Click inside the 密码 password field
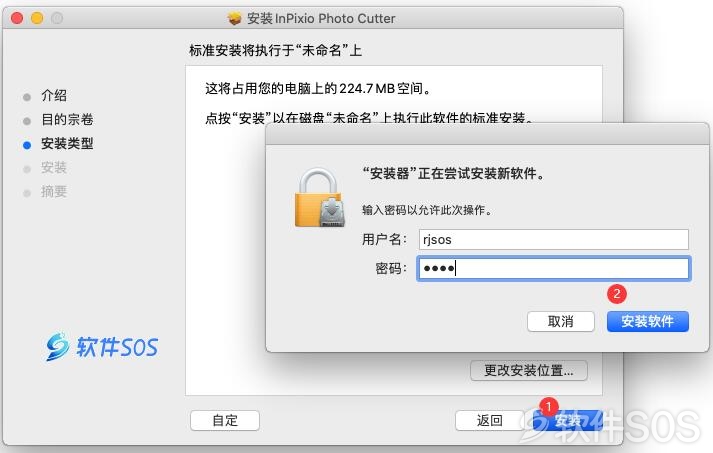Viewport: 713px width, 453px height. point(553,268)
